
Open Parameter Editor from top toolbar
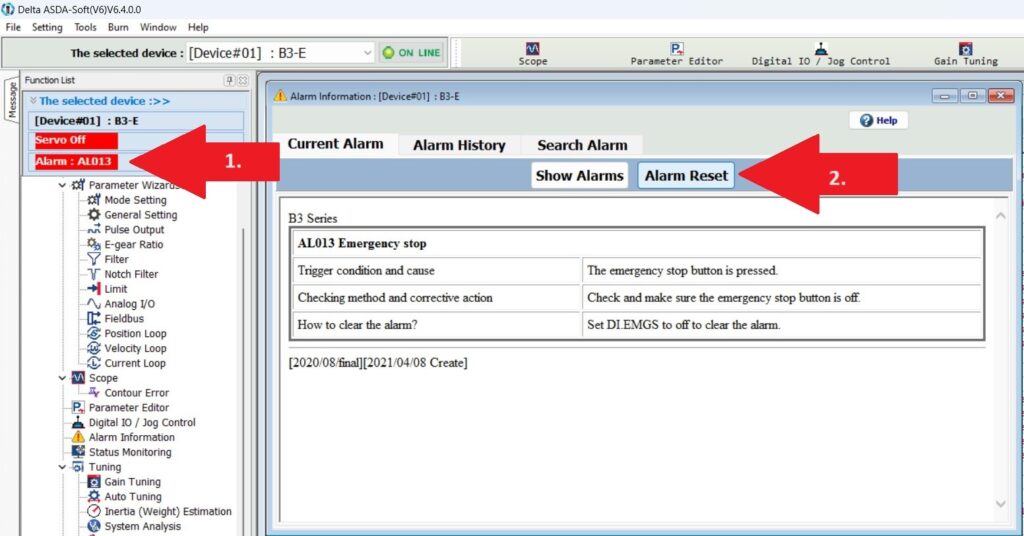(x=676, y=53)
